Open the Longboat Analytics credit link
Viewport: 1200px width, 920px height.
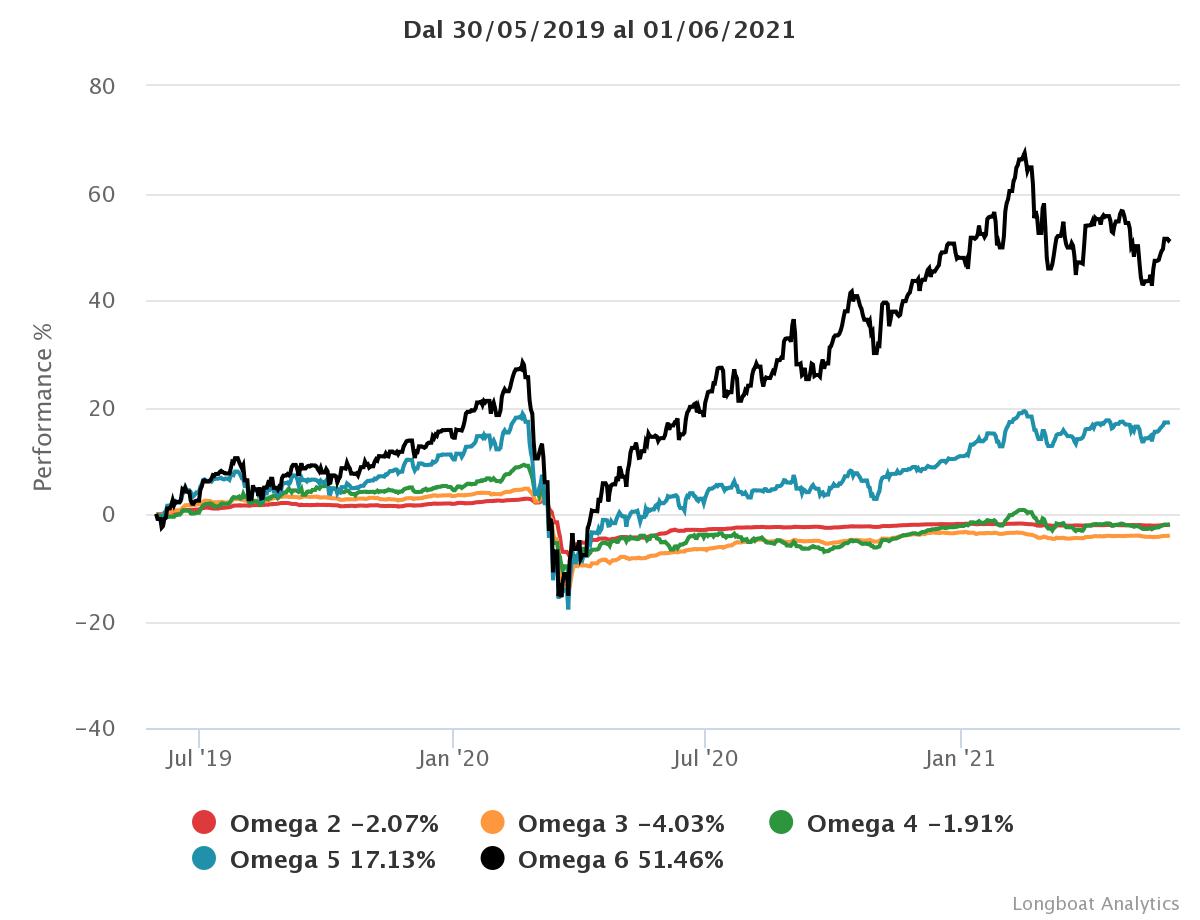coord(1095,904)
